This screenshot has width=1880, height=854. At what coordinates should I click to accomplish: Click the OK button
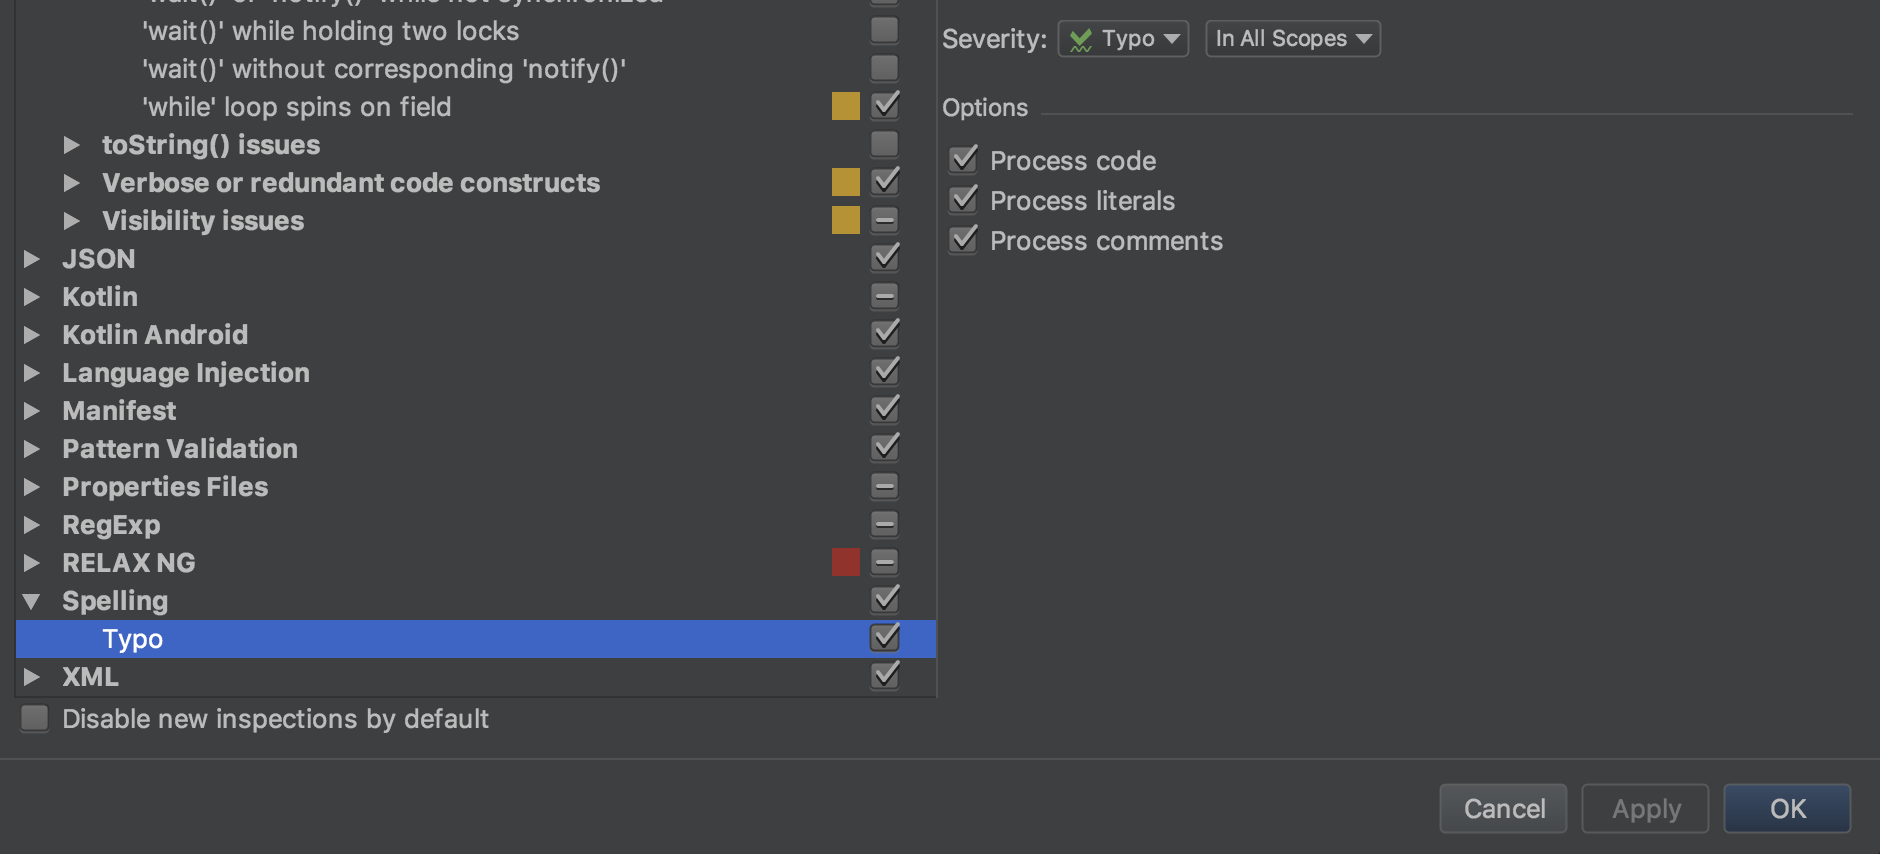coord(1786,808)
